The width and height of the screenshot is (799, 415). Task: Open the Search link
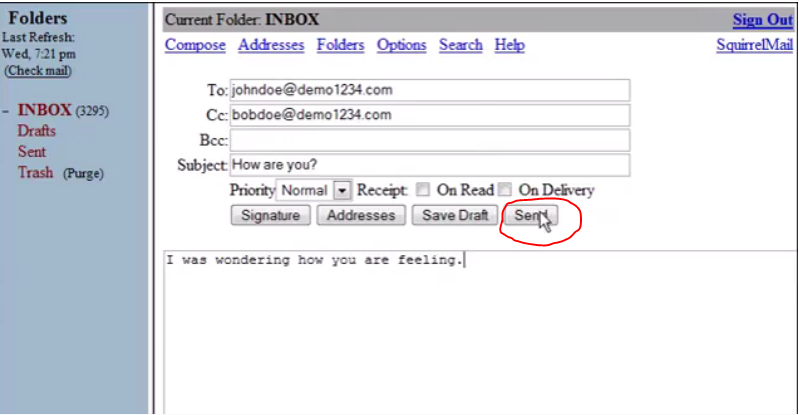[461, 45]
